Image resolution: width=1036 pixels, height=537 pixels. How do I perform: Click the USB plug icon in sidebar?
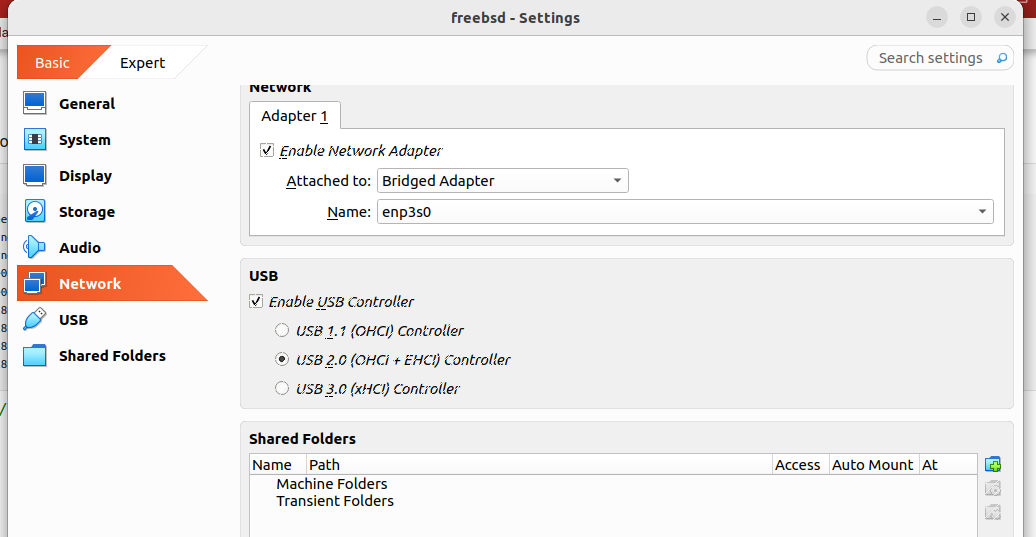tap(35, 320)
